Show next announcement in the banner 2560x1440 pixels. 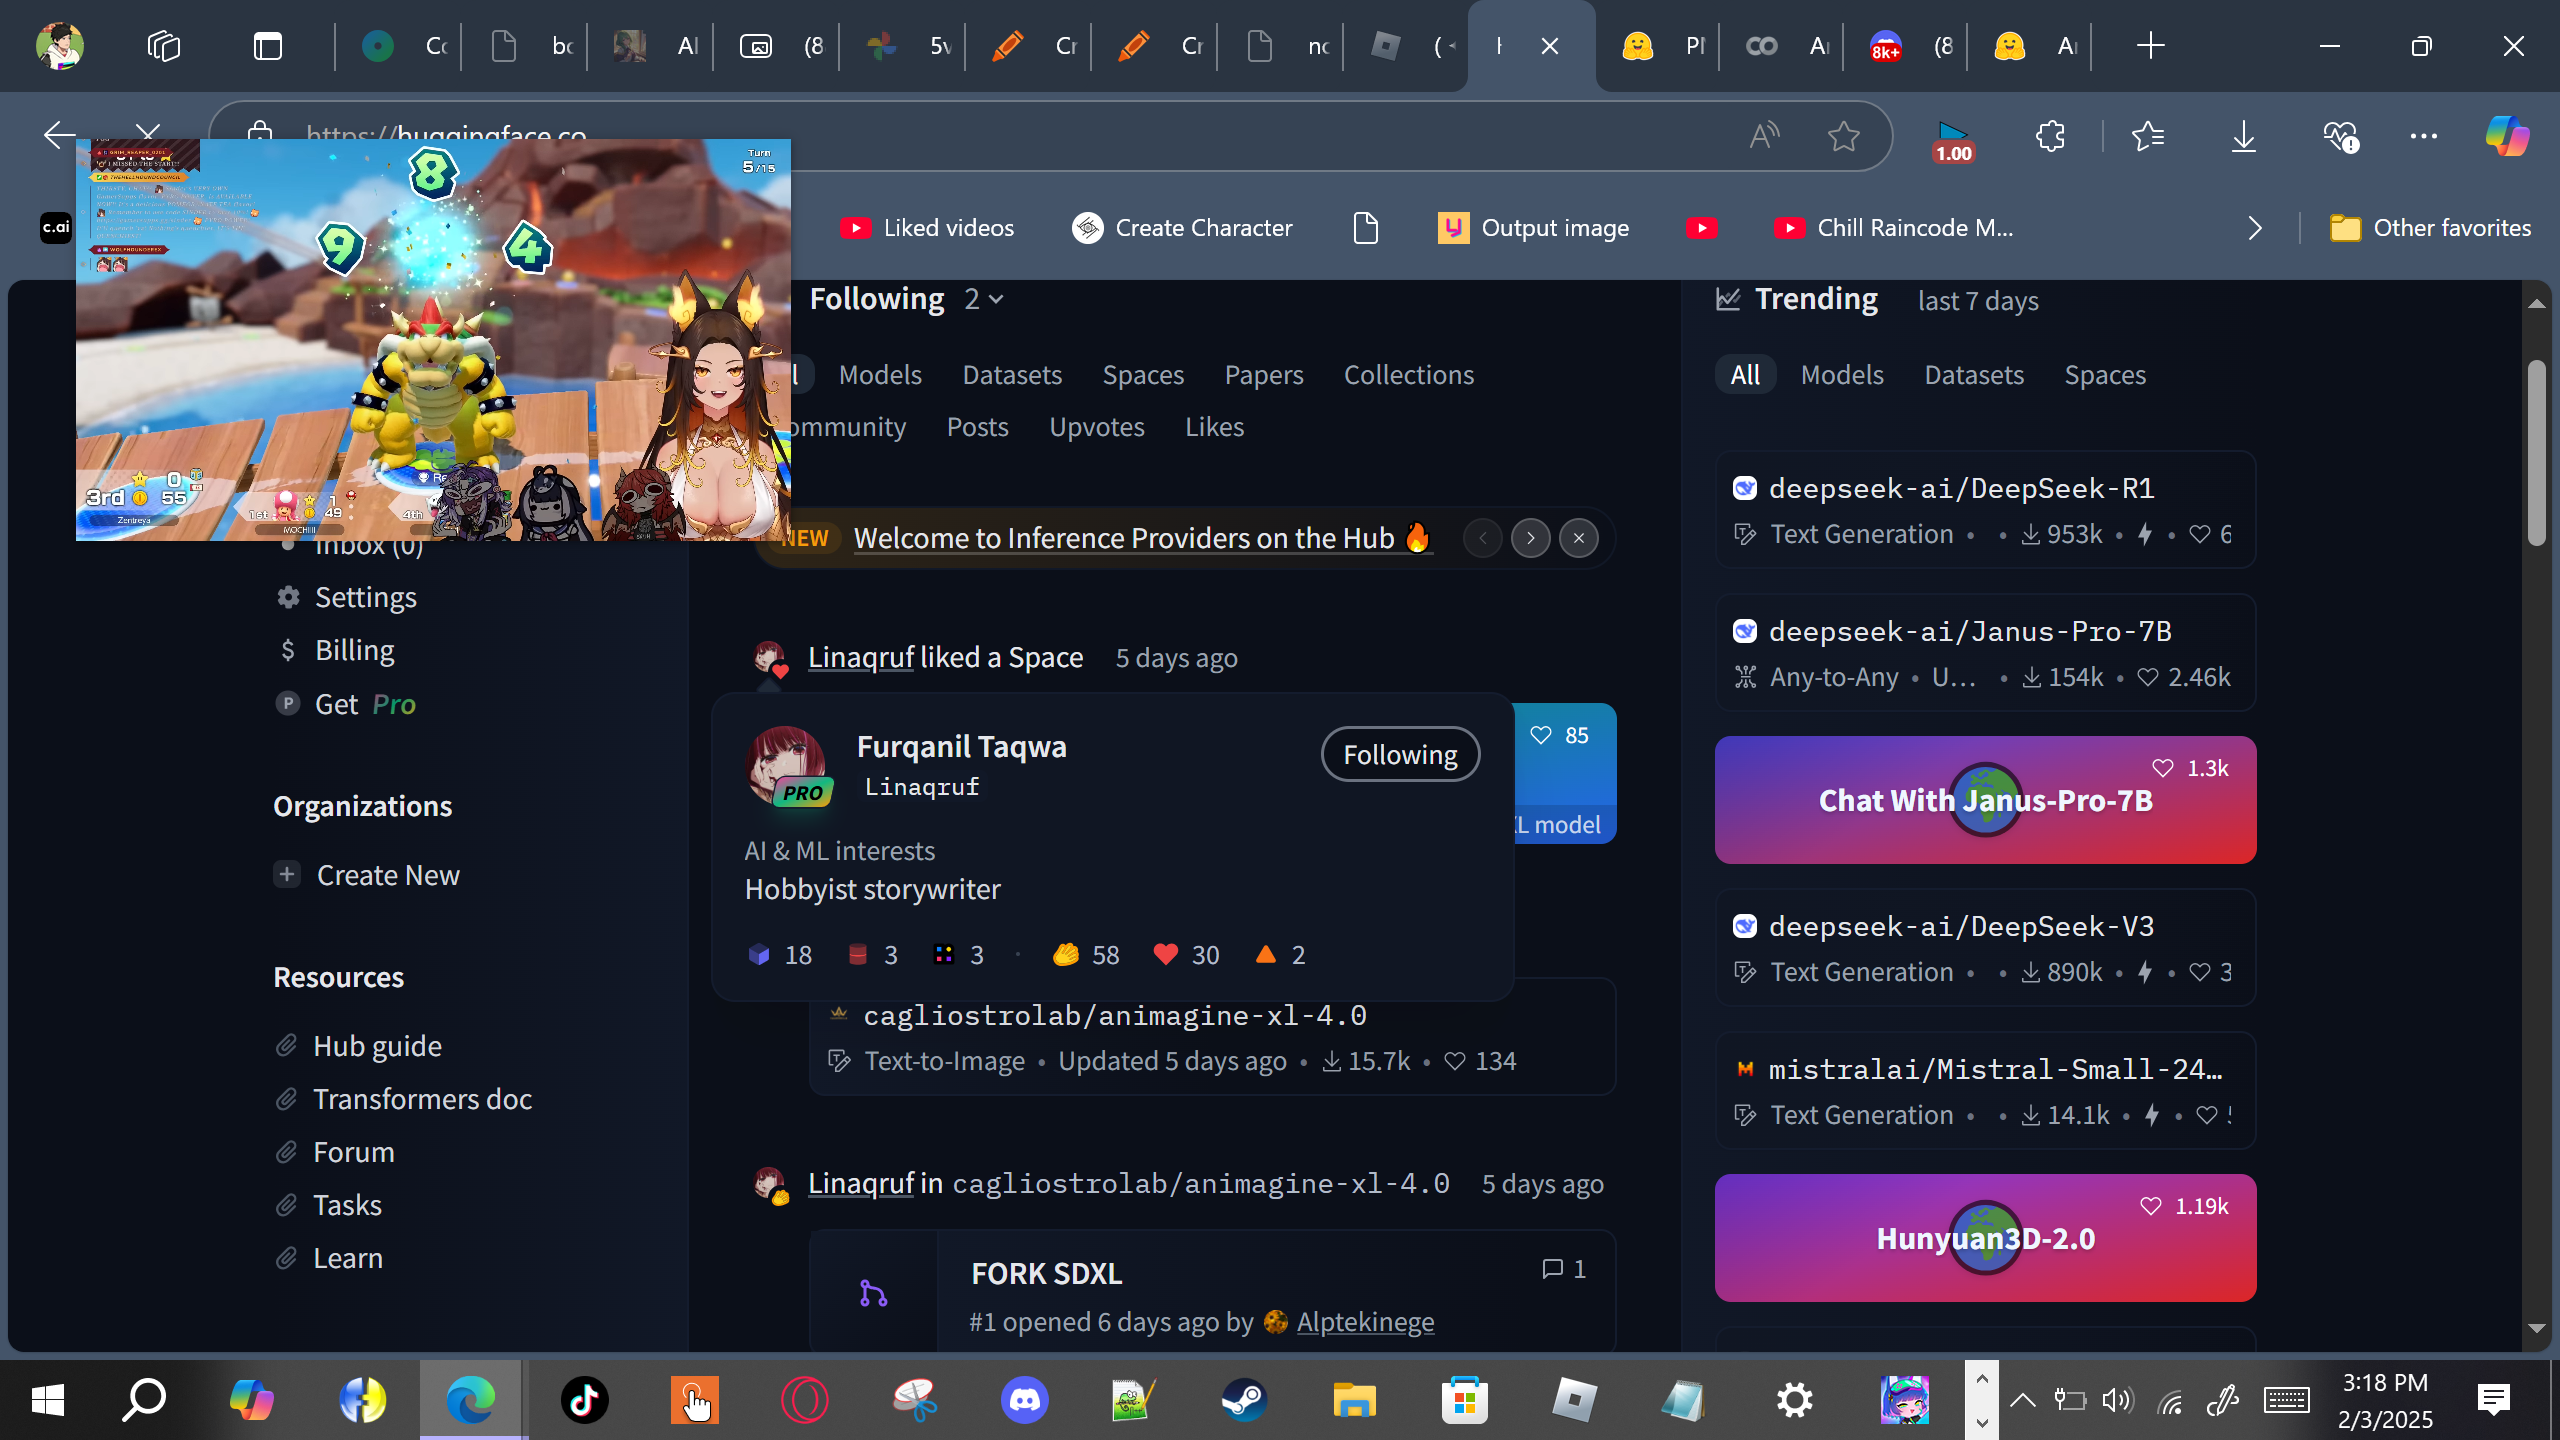click(1531, 539)
